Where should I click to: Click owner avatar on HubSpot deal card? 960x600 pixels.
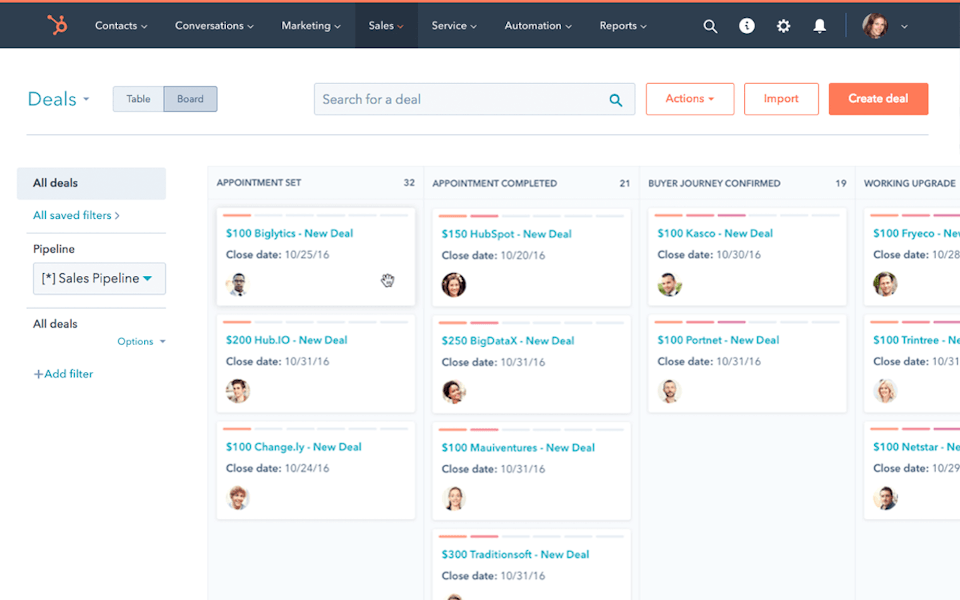pyautogui.click(x=454, y=285)
